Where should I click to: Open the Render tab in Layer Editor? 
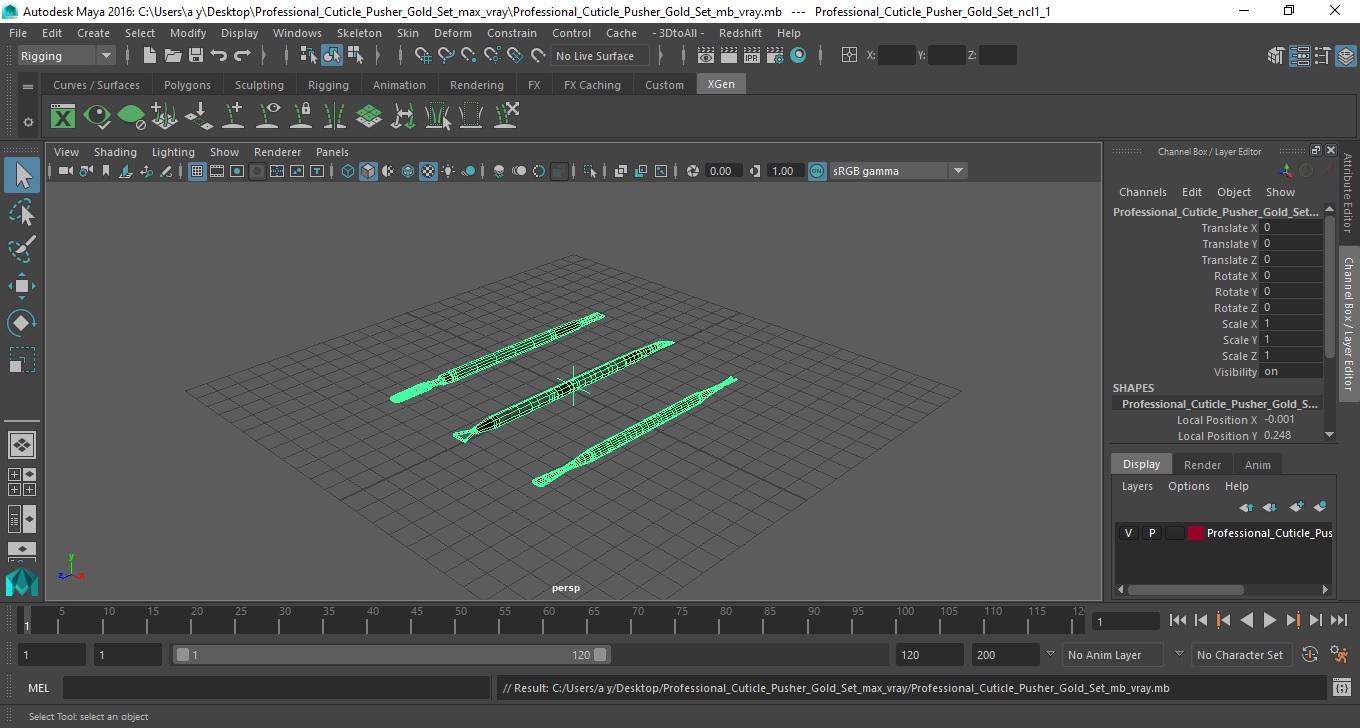[x=1202, y=465]
